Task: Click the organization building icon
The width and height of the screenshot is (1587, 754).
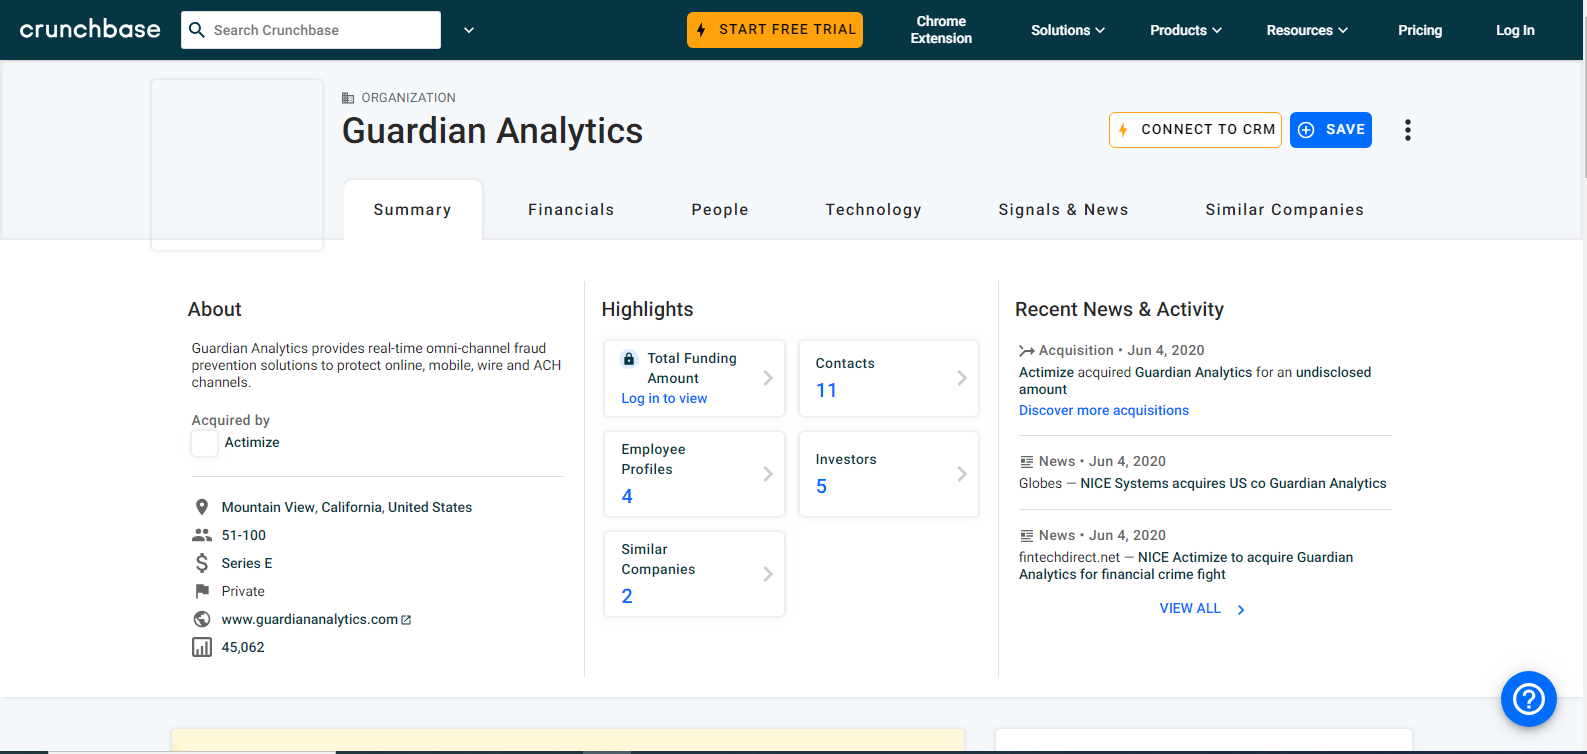Action: point(348,98)
